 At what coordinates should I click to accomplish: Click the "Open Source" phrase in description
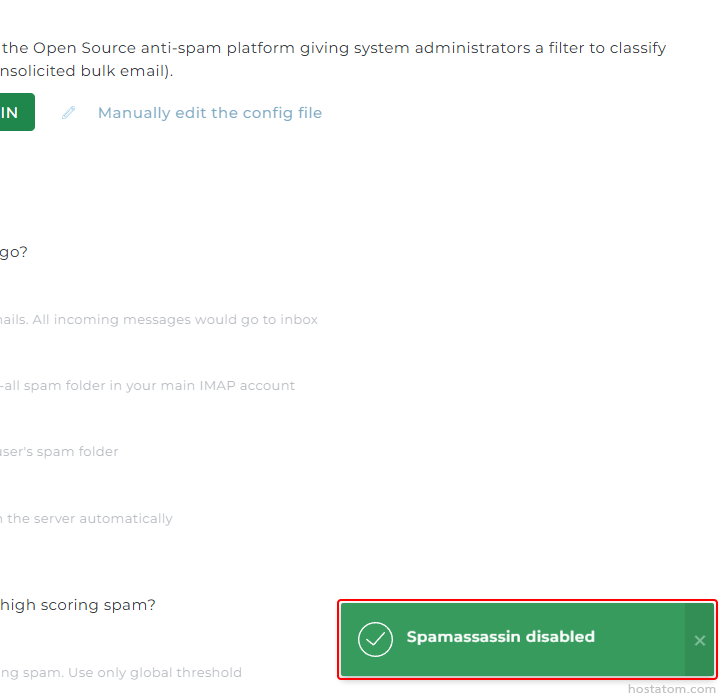tap(81, 48)
